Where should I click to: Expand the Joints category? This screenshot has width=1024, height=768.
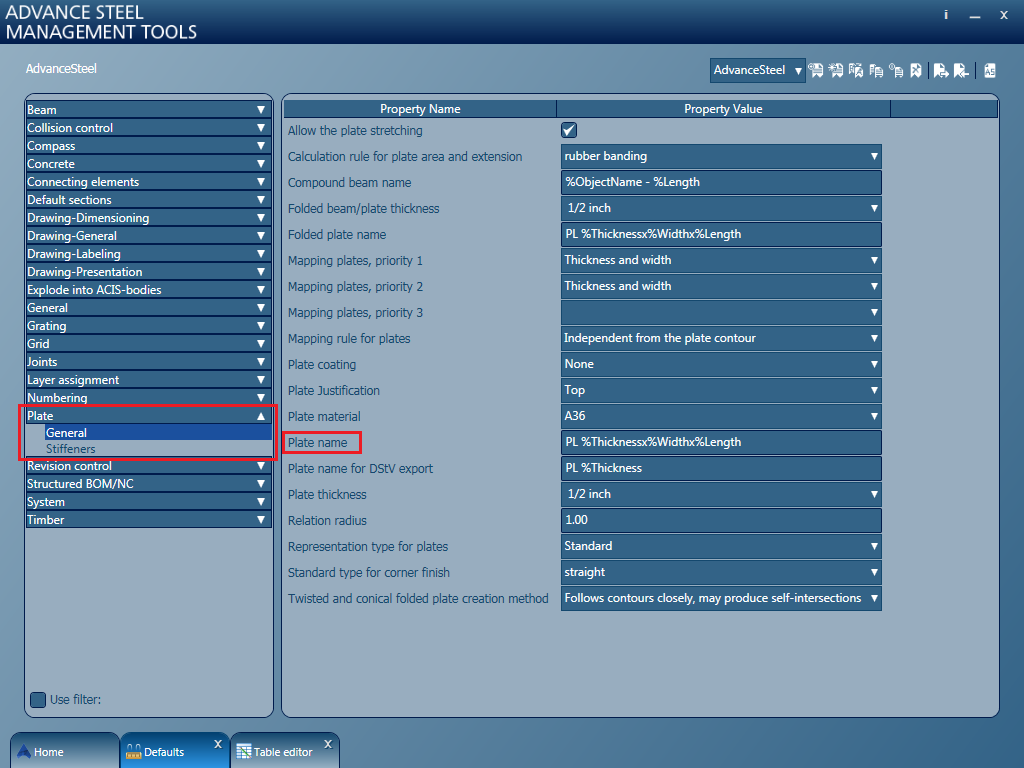point(148,361)
